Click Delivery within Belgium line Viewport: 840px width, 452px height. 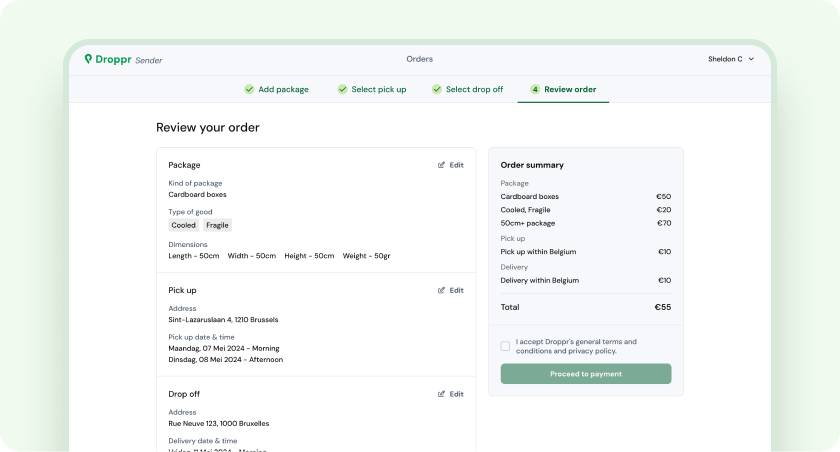click(x=586, y=280)
